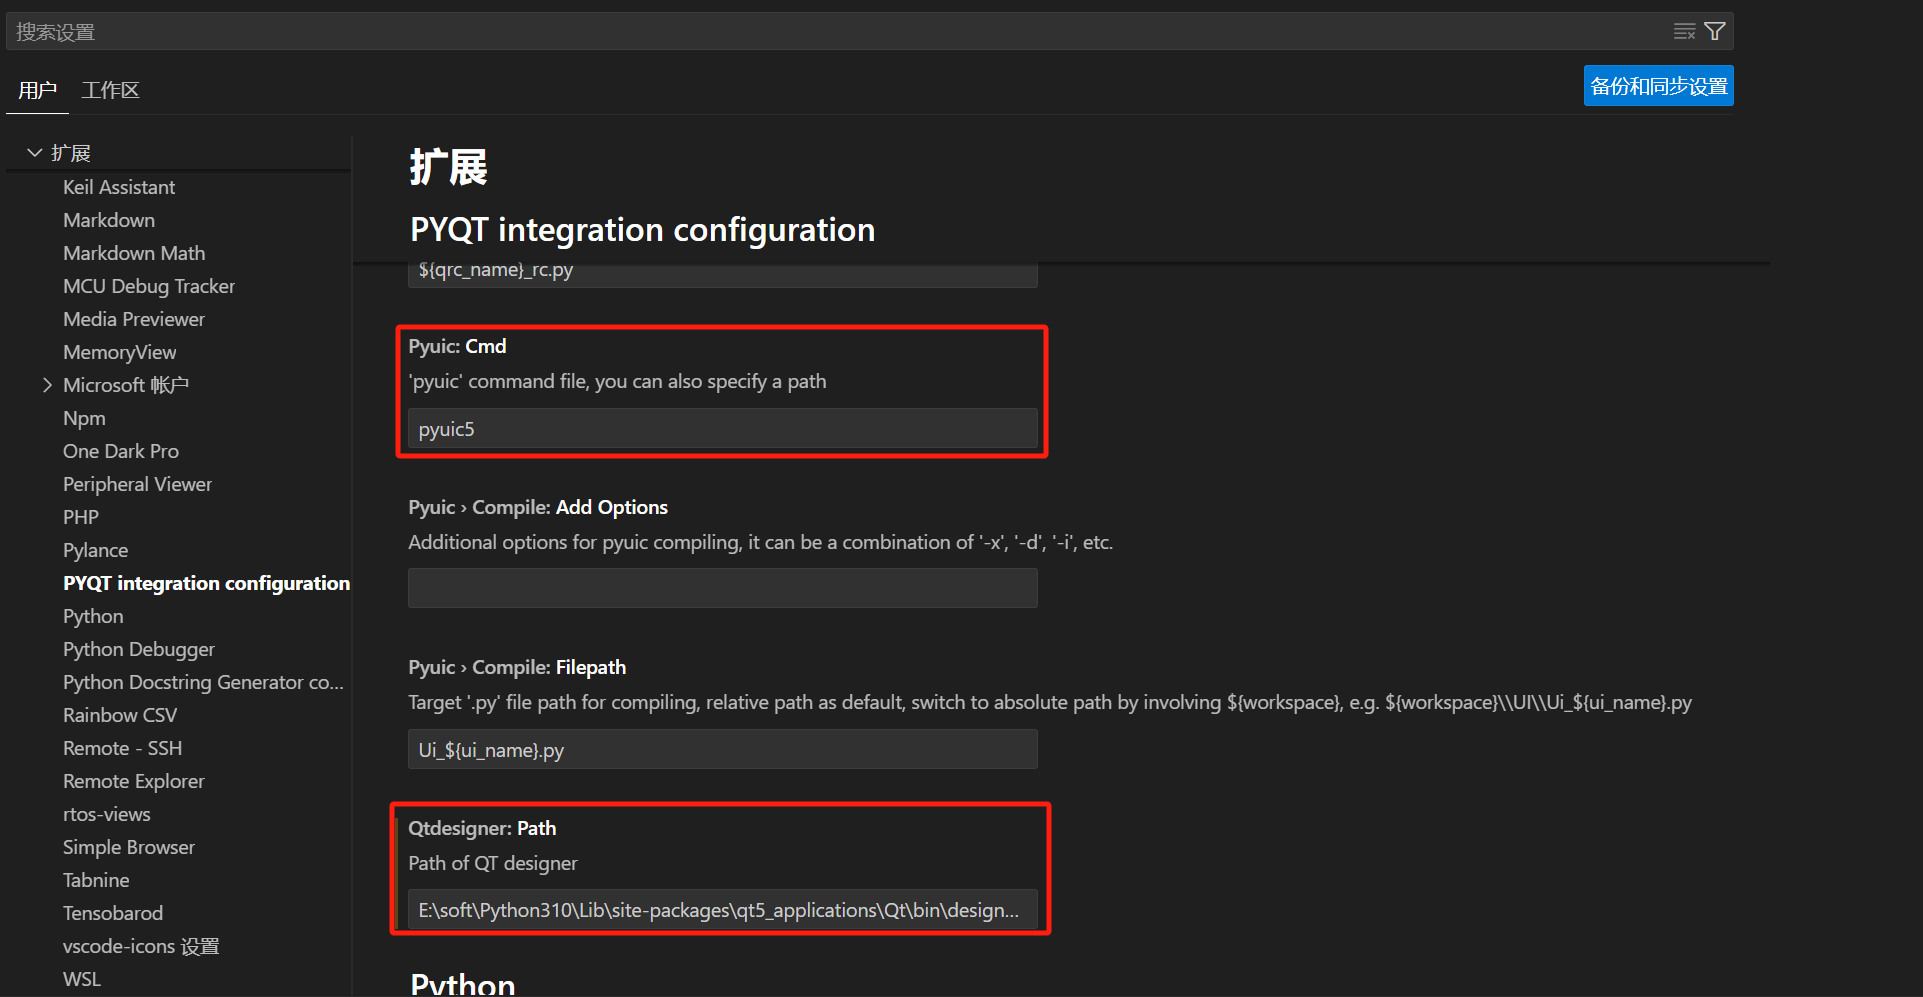Viewport: 1923px width, 997px height.
Task: Switch to the 工作区 tab
Action: (110, 90)
